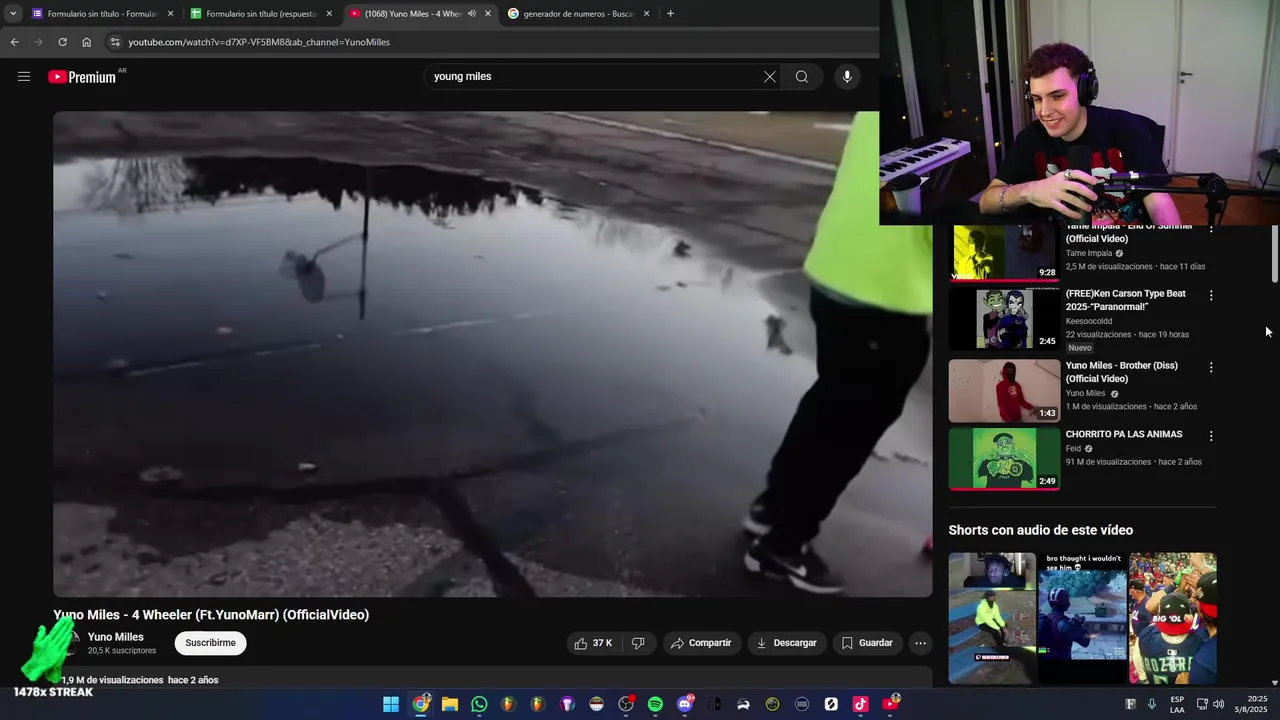Switch to the first 'Formulario sin título' Forms tab
Image resolution: width=1280 pixels, height=720 pixels.
point(102,14)
